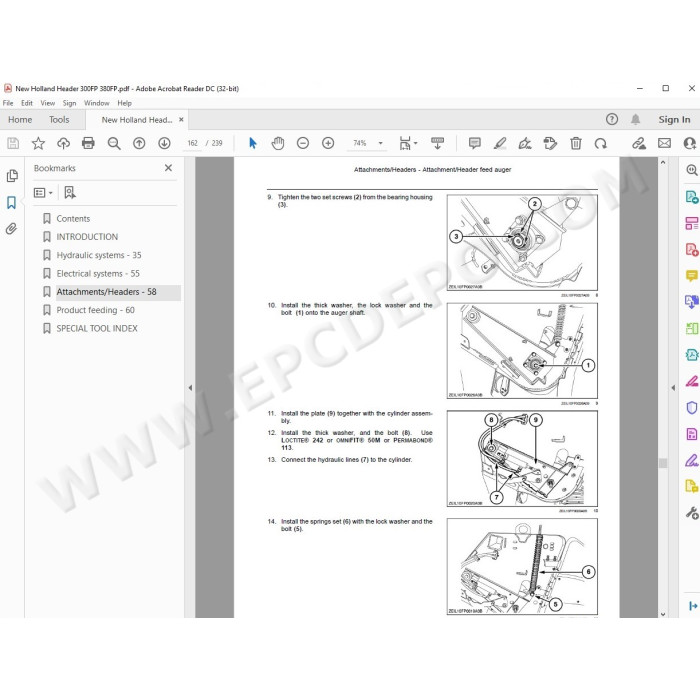Open the search side tool magnifier
Screen dimensions: 700x700
tap(692, 170)
